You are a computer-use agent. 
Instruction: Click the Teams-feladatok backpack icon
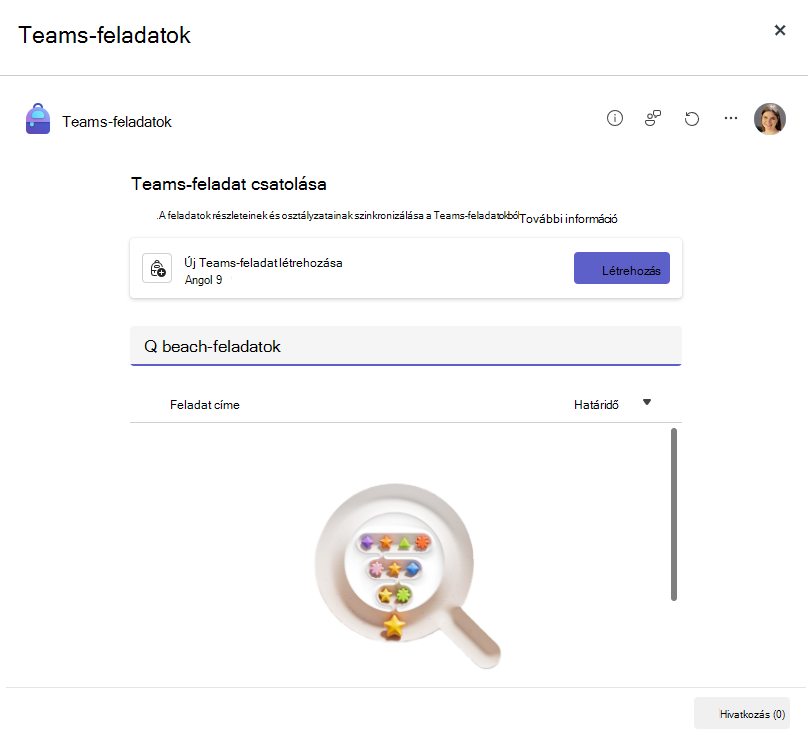[38, 119]
